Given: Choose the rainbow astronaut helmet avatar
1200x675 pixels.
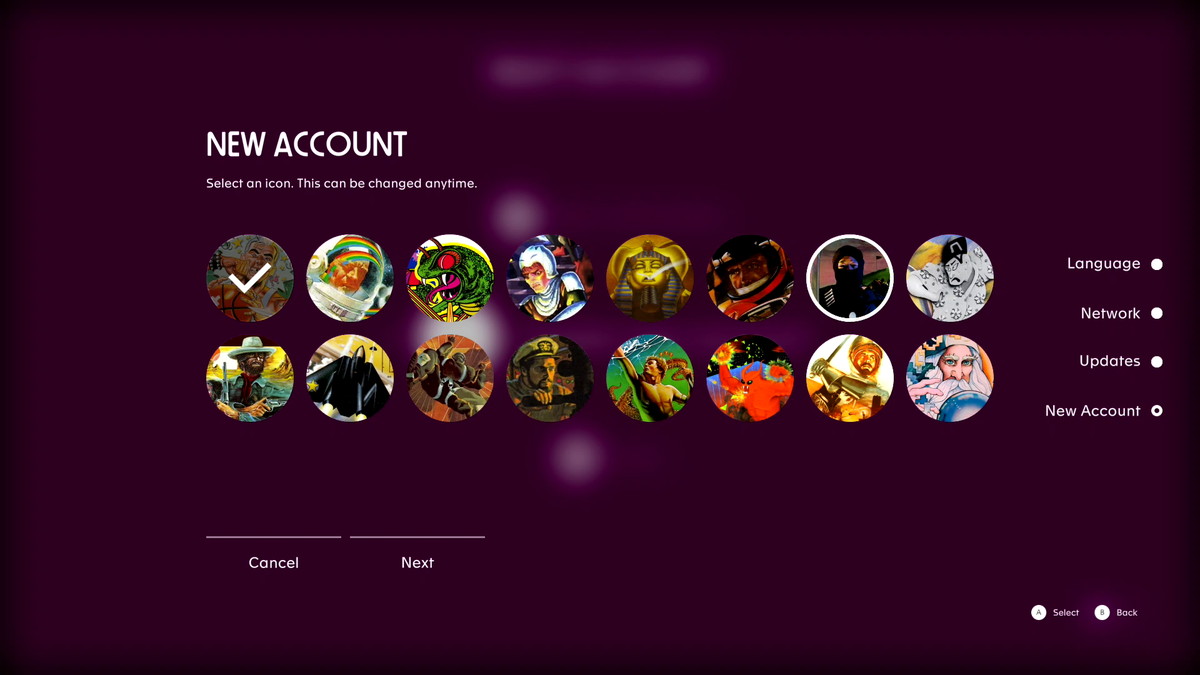Looking at the screenshot, I should pos(350,278).
